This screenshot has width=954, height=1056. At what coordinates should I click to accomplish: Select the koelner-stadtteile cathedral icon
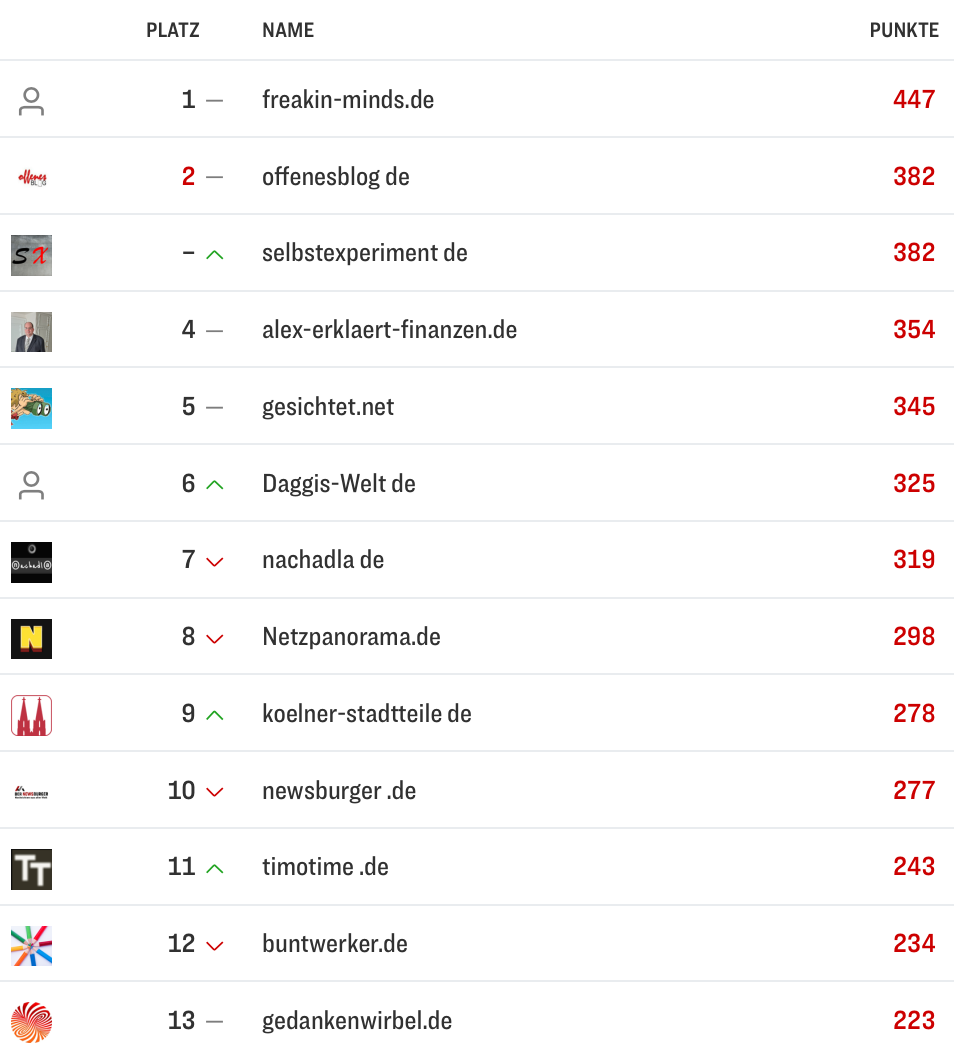click(31, 715)
